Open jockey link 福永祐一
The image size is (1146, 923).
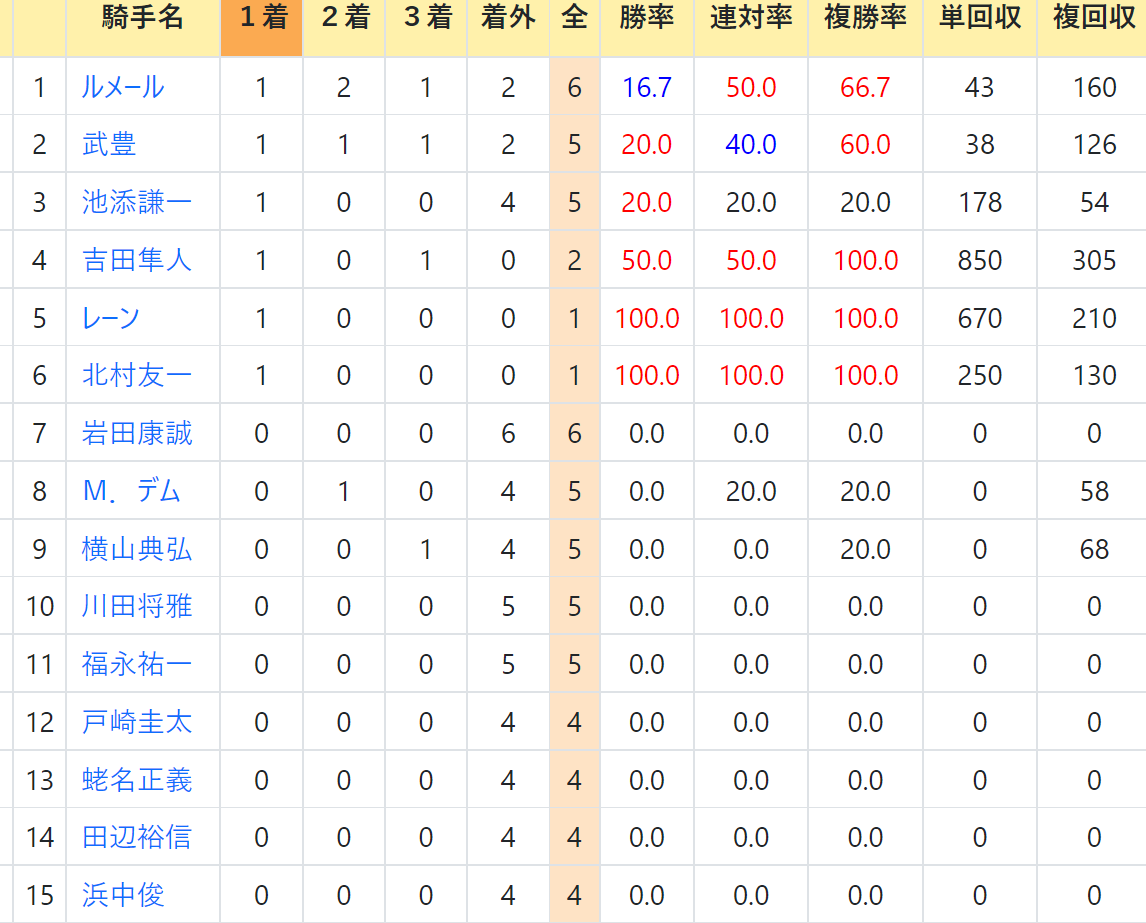[x=137, y=664]
